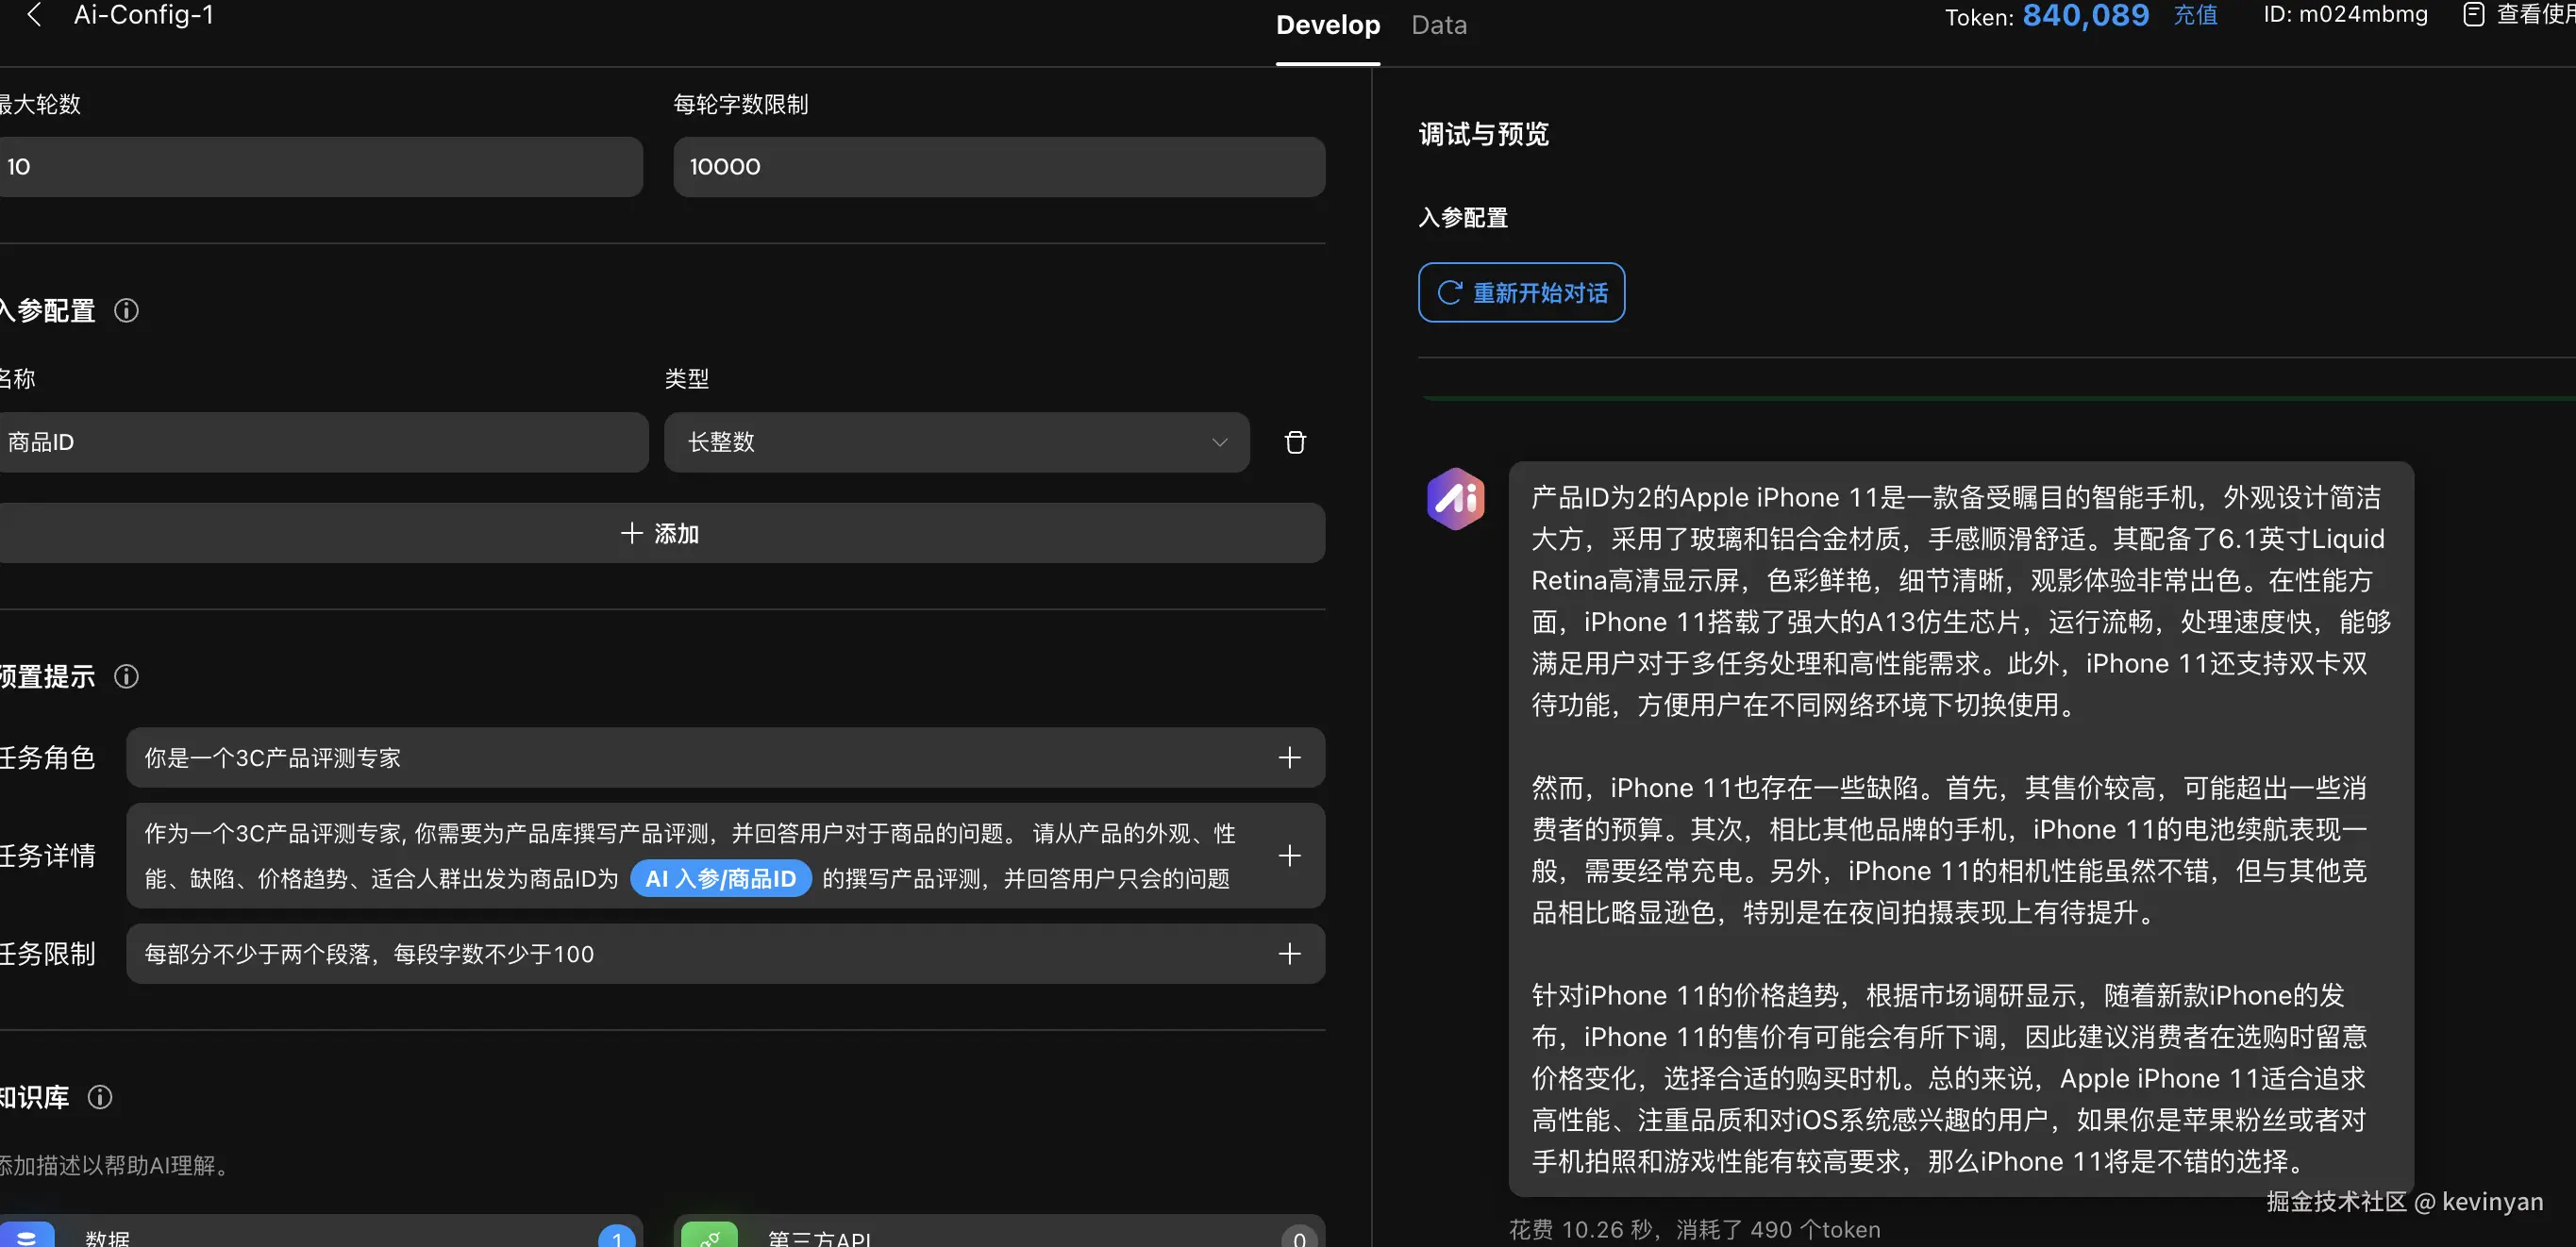The width and height of the screenshot is (2576, 1247).
Task: Click the 添加 parameter button
Action: tap(660, 534)
